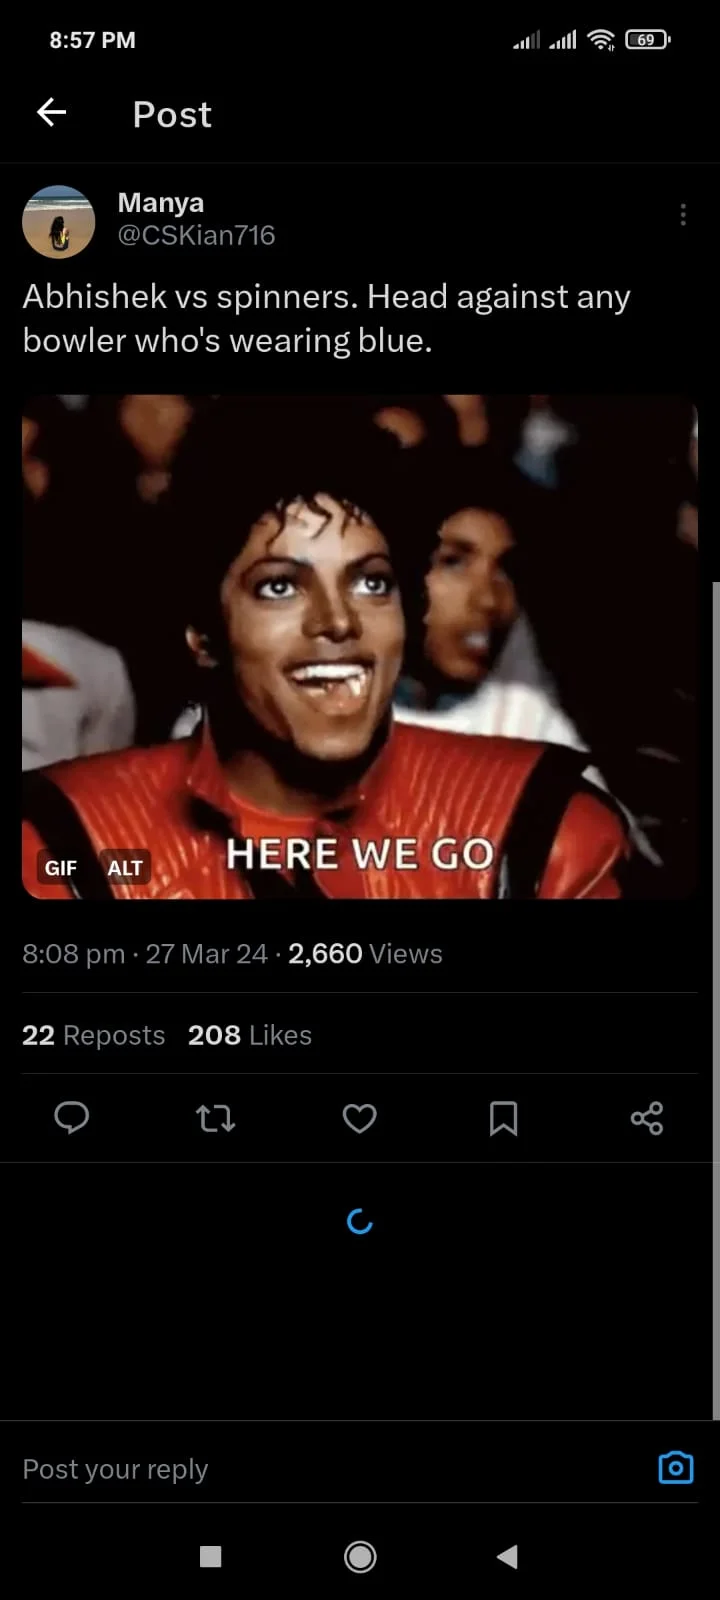The image size is (720, 1600).
Task: Tap the repost arrows icon
Action: [x=215, y=1118]
